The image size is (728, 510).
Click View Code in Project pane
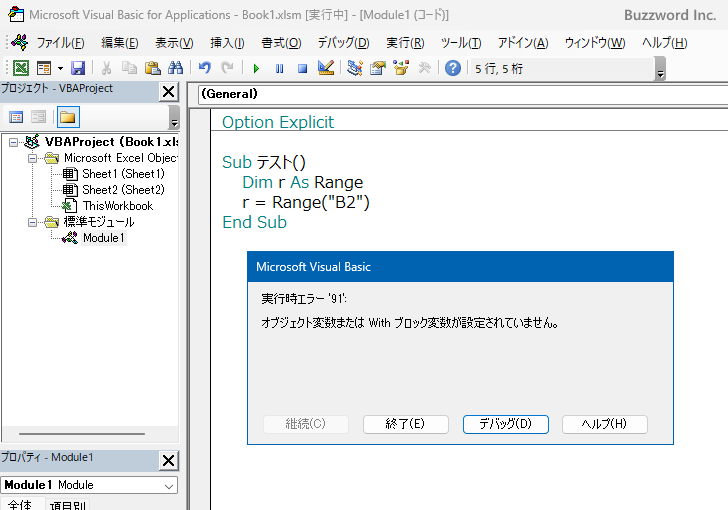coord(16,117)
